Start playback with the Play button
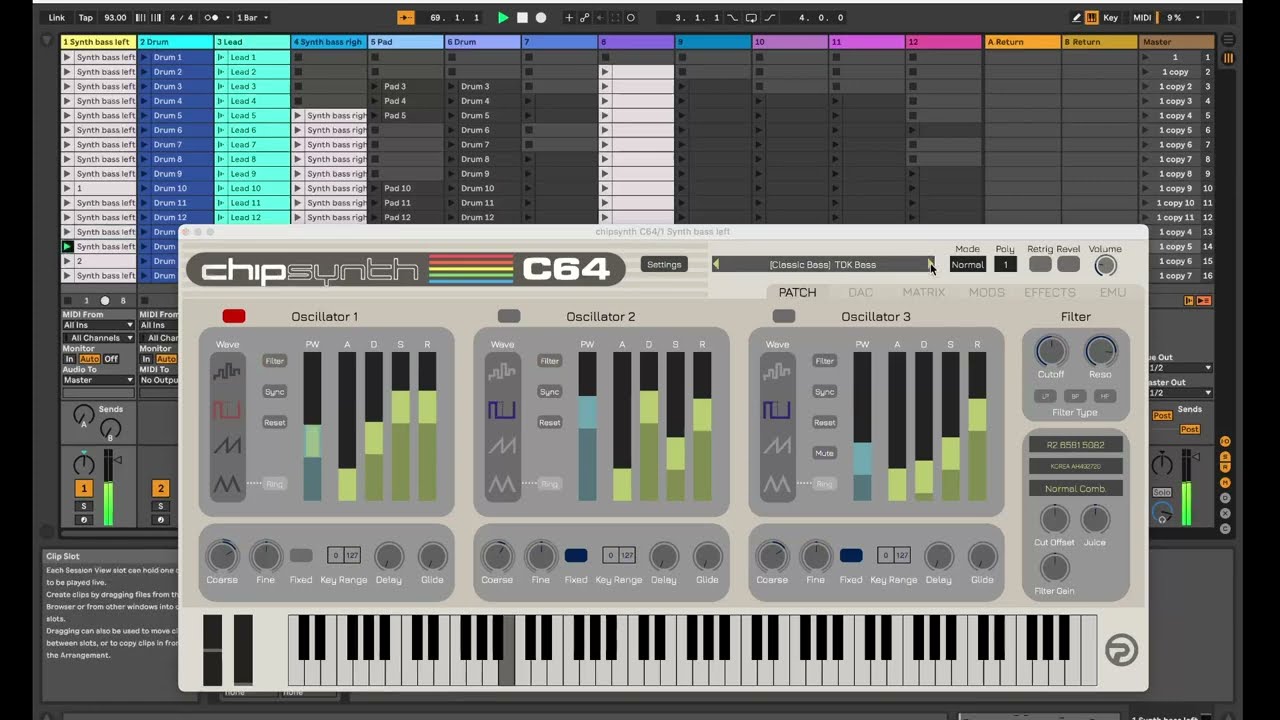Screen dimensions: 1280x720 (x=503, y=17)
